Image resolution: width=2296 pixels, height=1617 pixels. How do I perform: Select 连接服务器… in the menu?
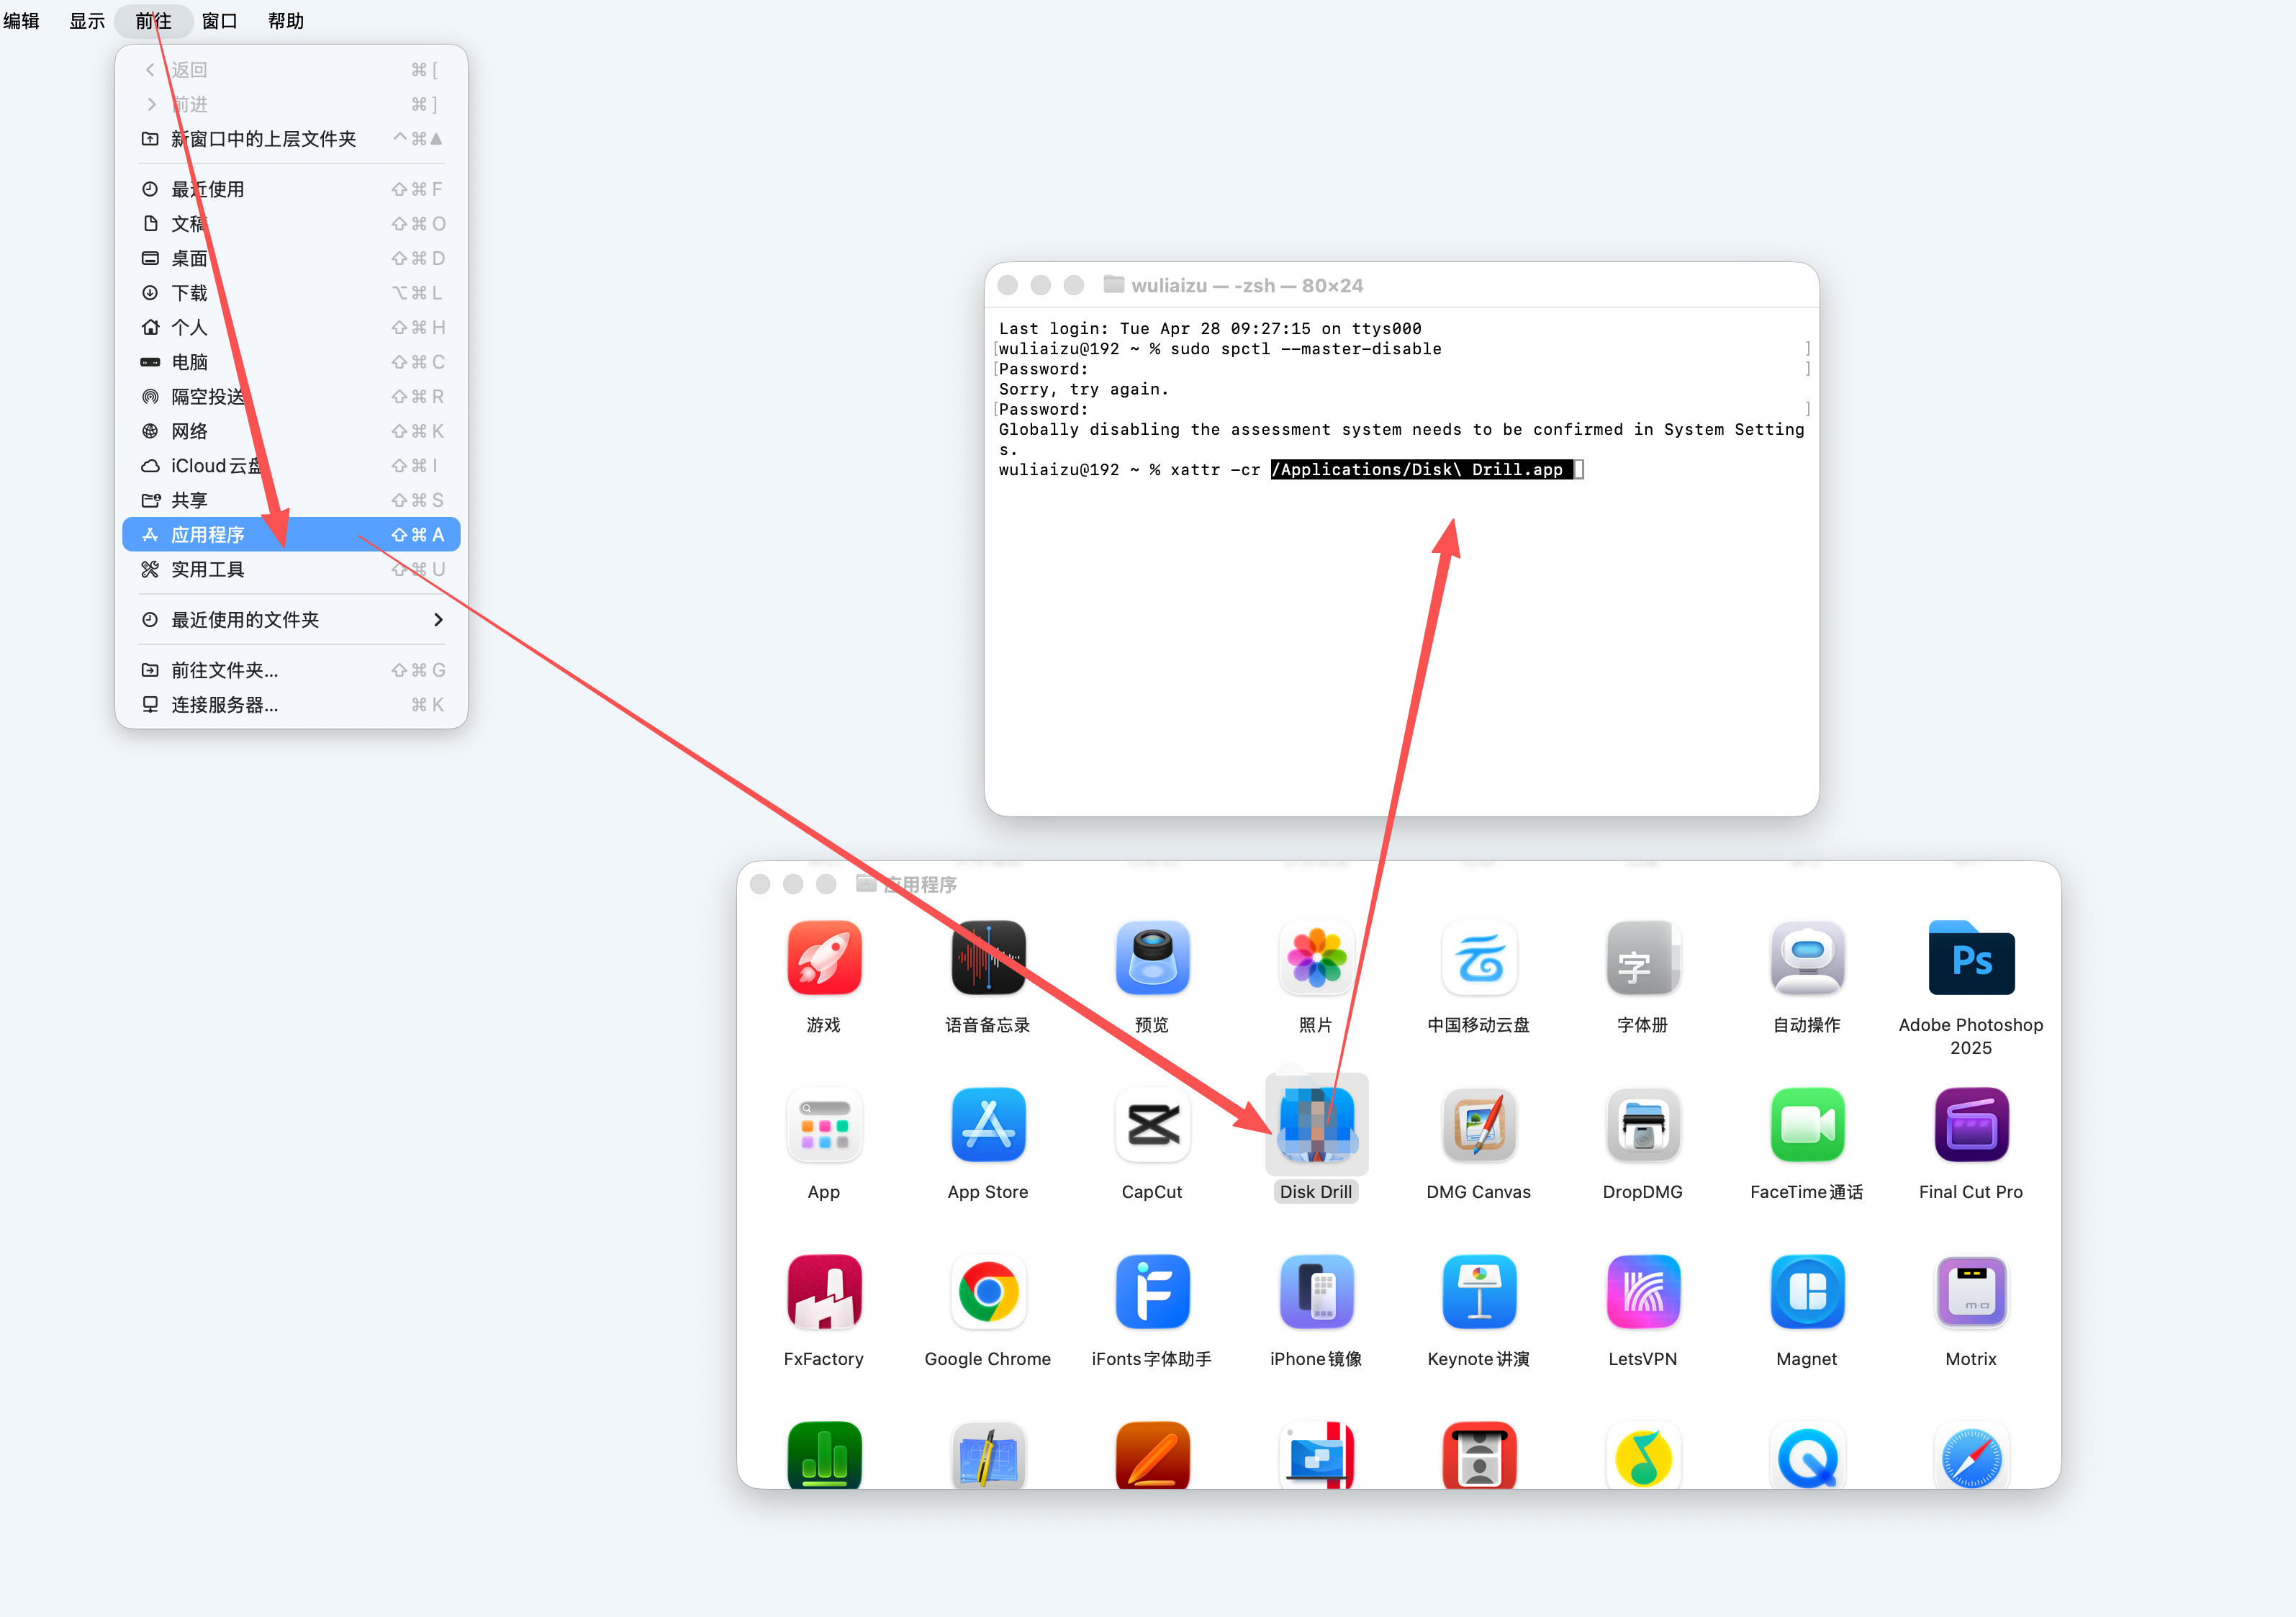291,705
